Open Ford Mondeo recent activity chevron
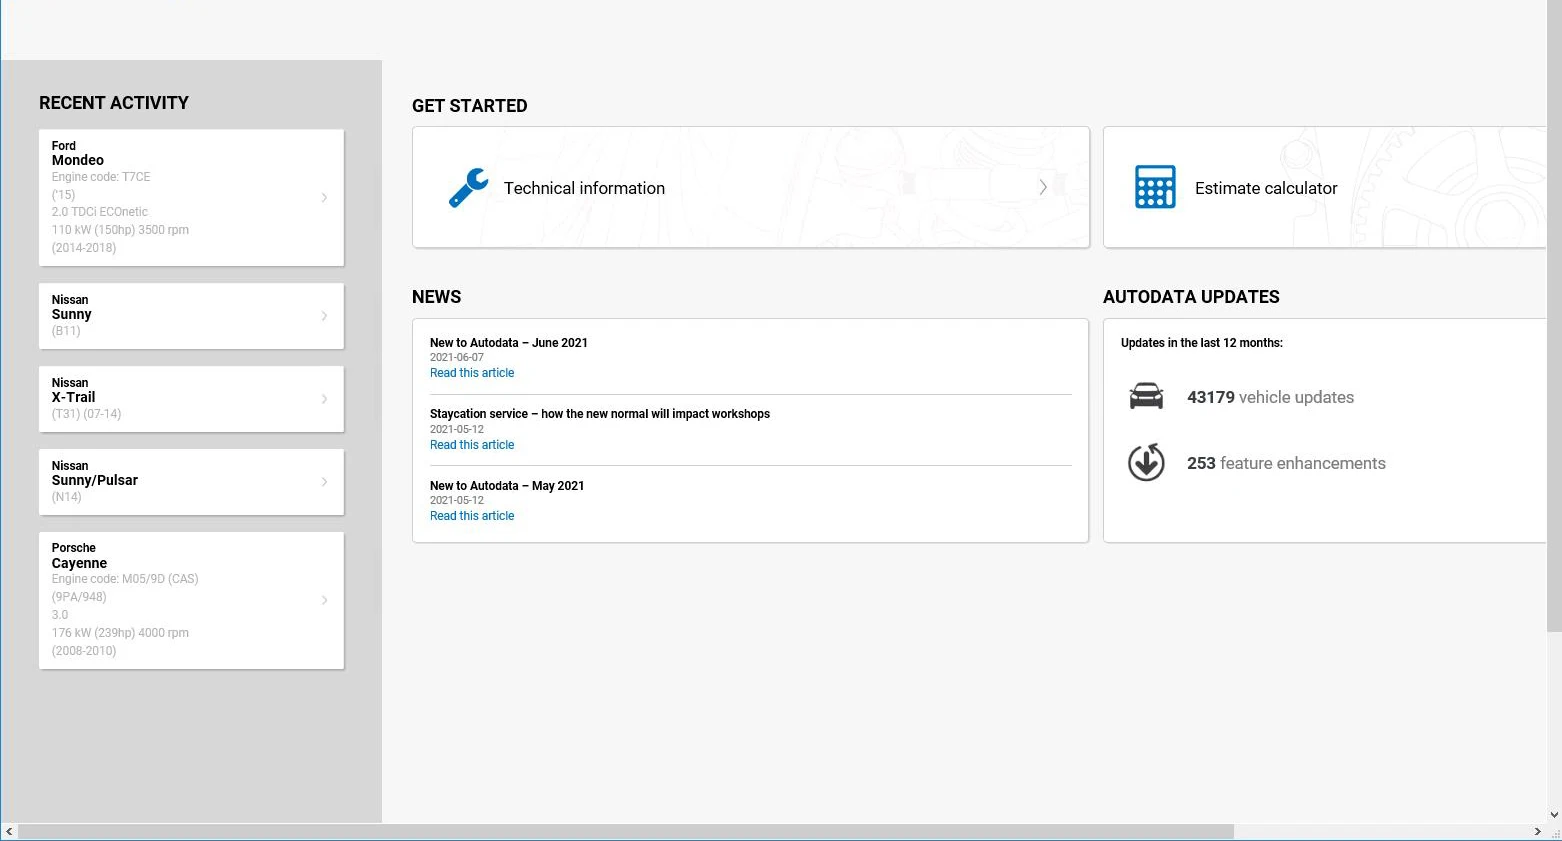Viewport: 1562px width, 841px height. 324,197
